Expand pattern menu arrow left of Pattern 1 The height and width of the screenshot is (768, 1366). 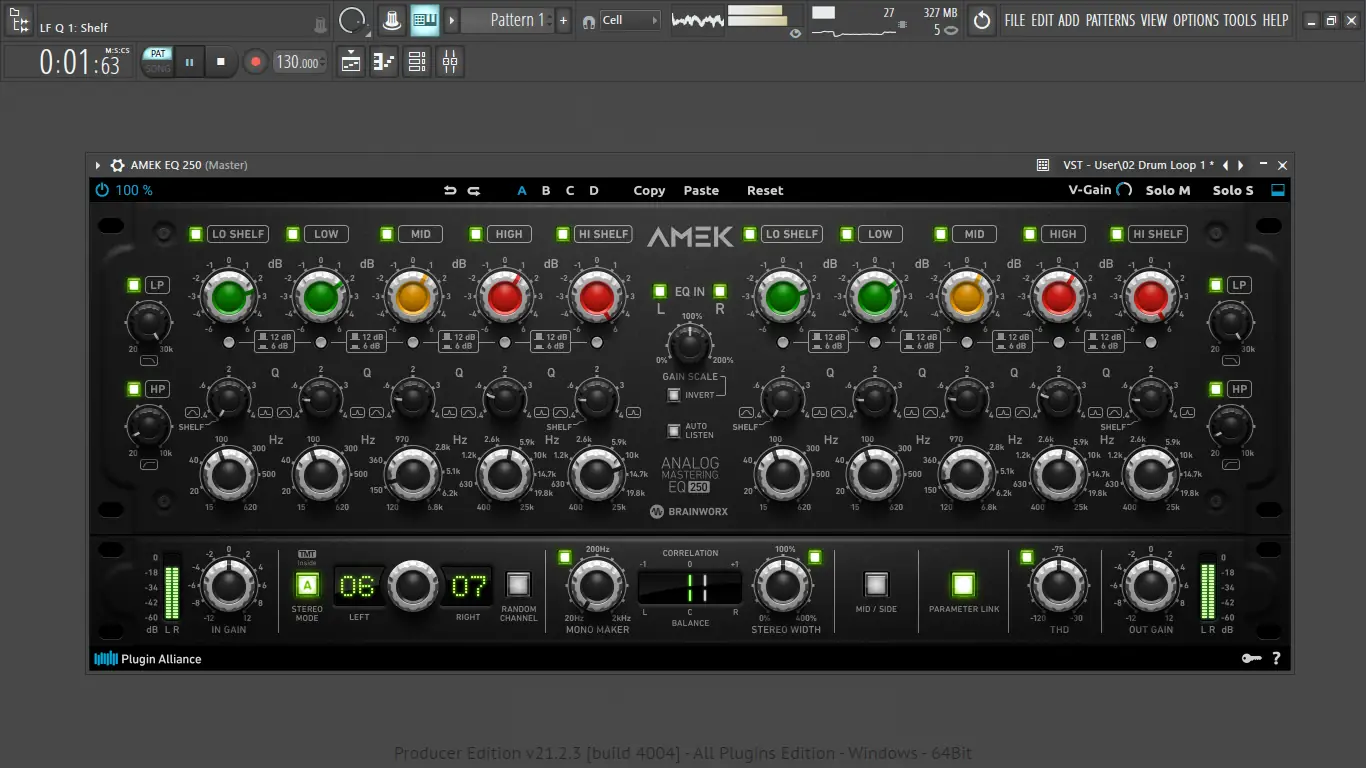point(452,20)
